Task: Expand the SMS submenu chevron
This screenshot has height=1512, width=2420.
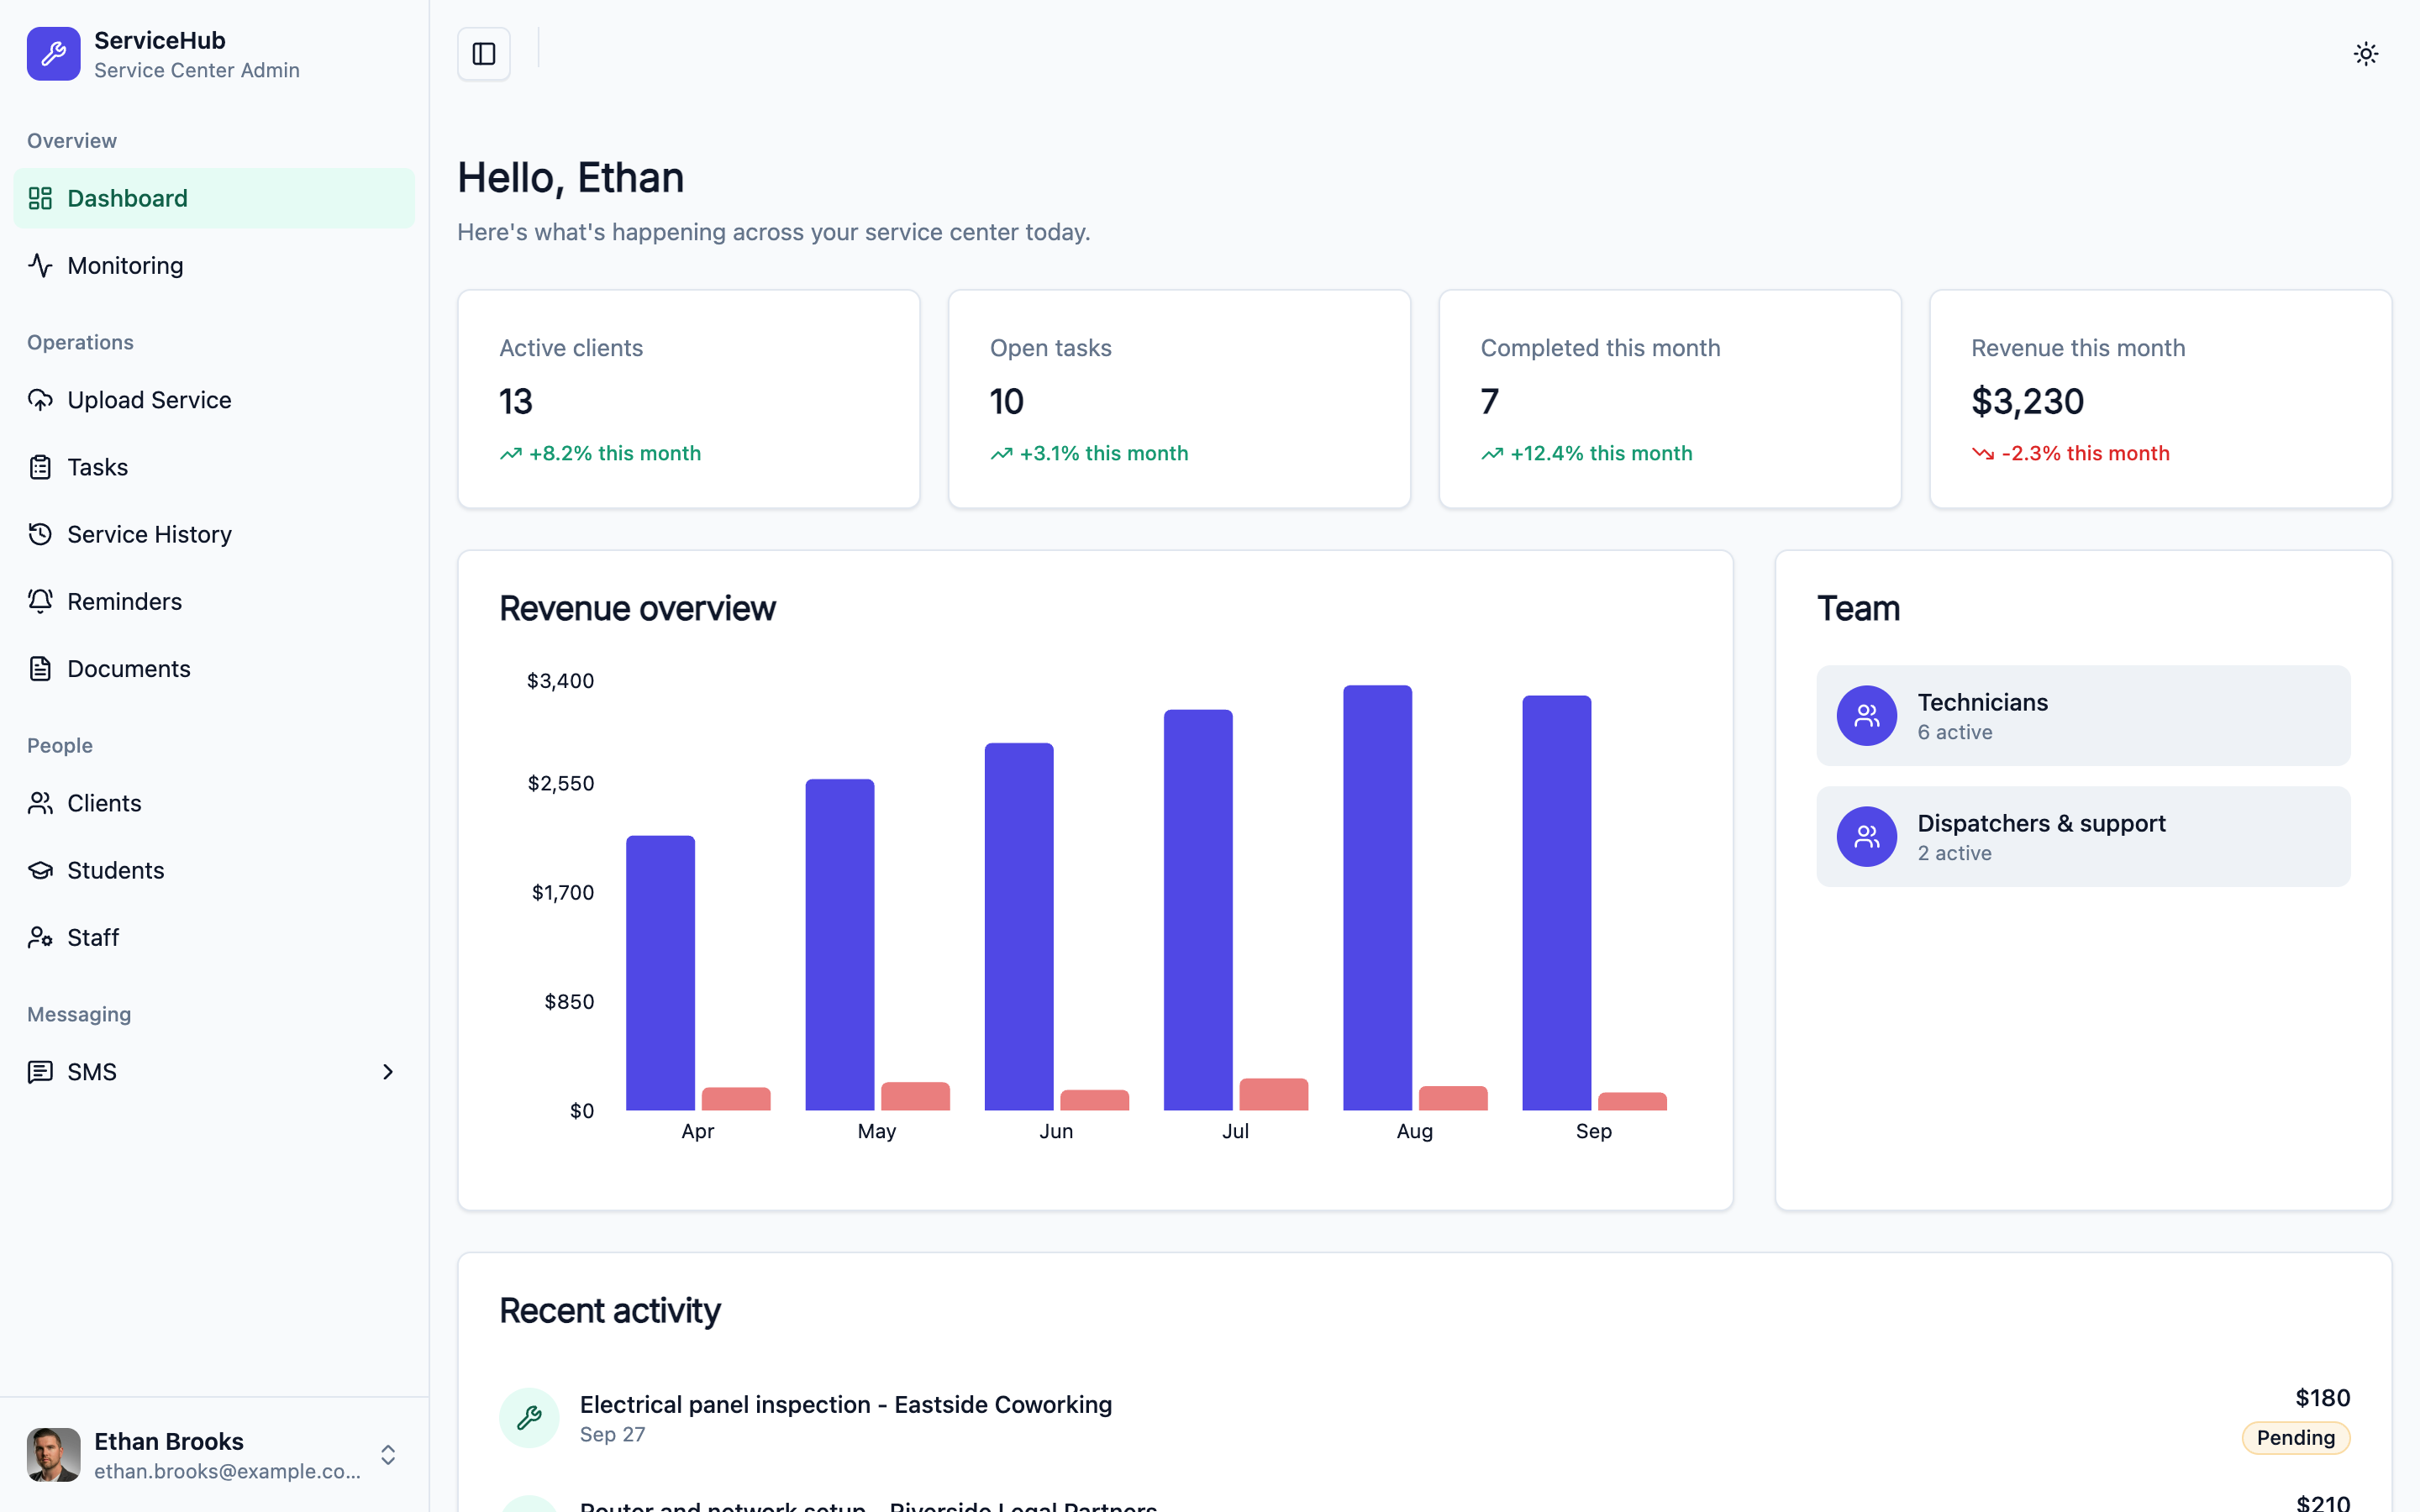Action: [x=388, y=1072]
